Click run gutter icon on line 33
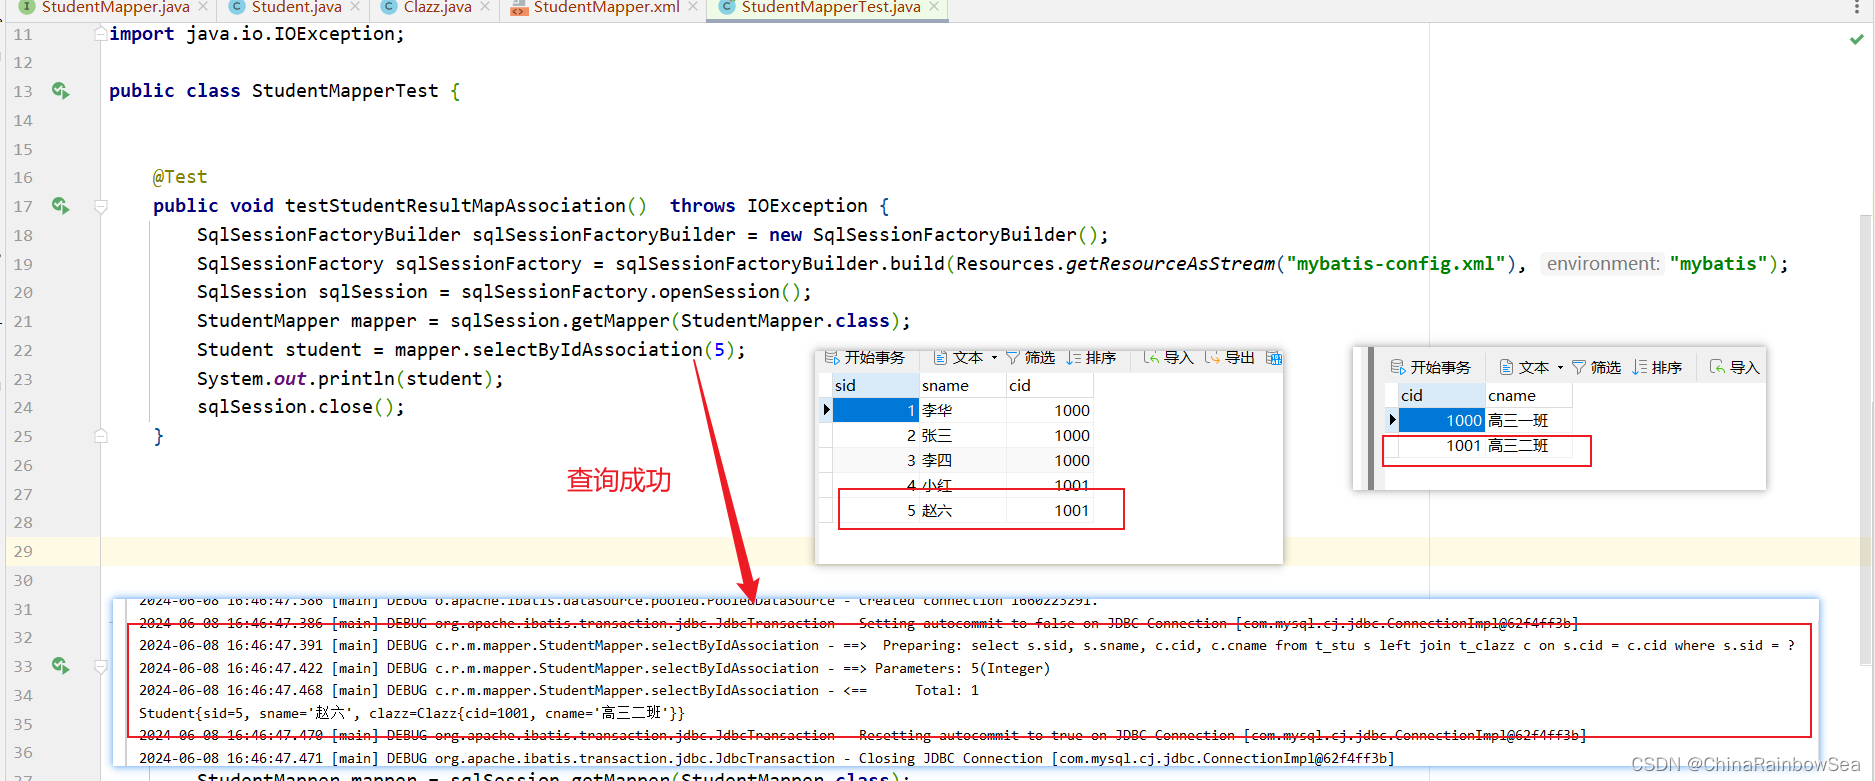The height and width of the screenshot is (781, 1875). [x=60, y=666]
